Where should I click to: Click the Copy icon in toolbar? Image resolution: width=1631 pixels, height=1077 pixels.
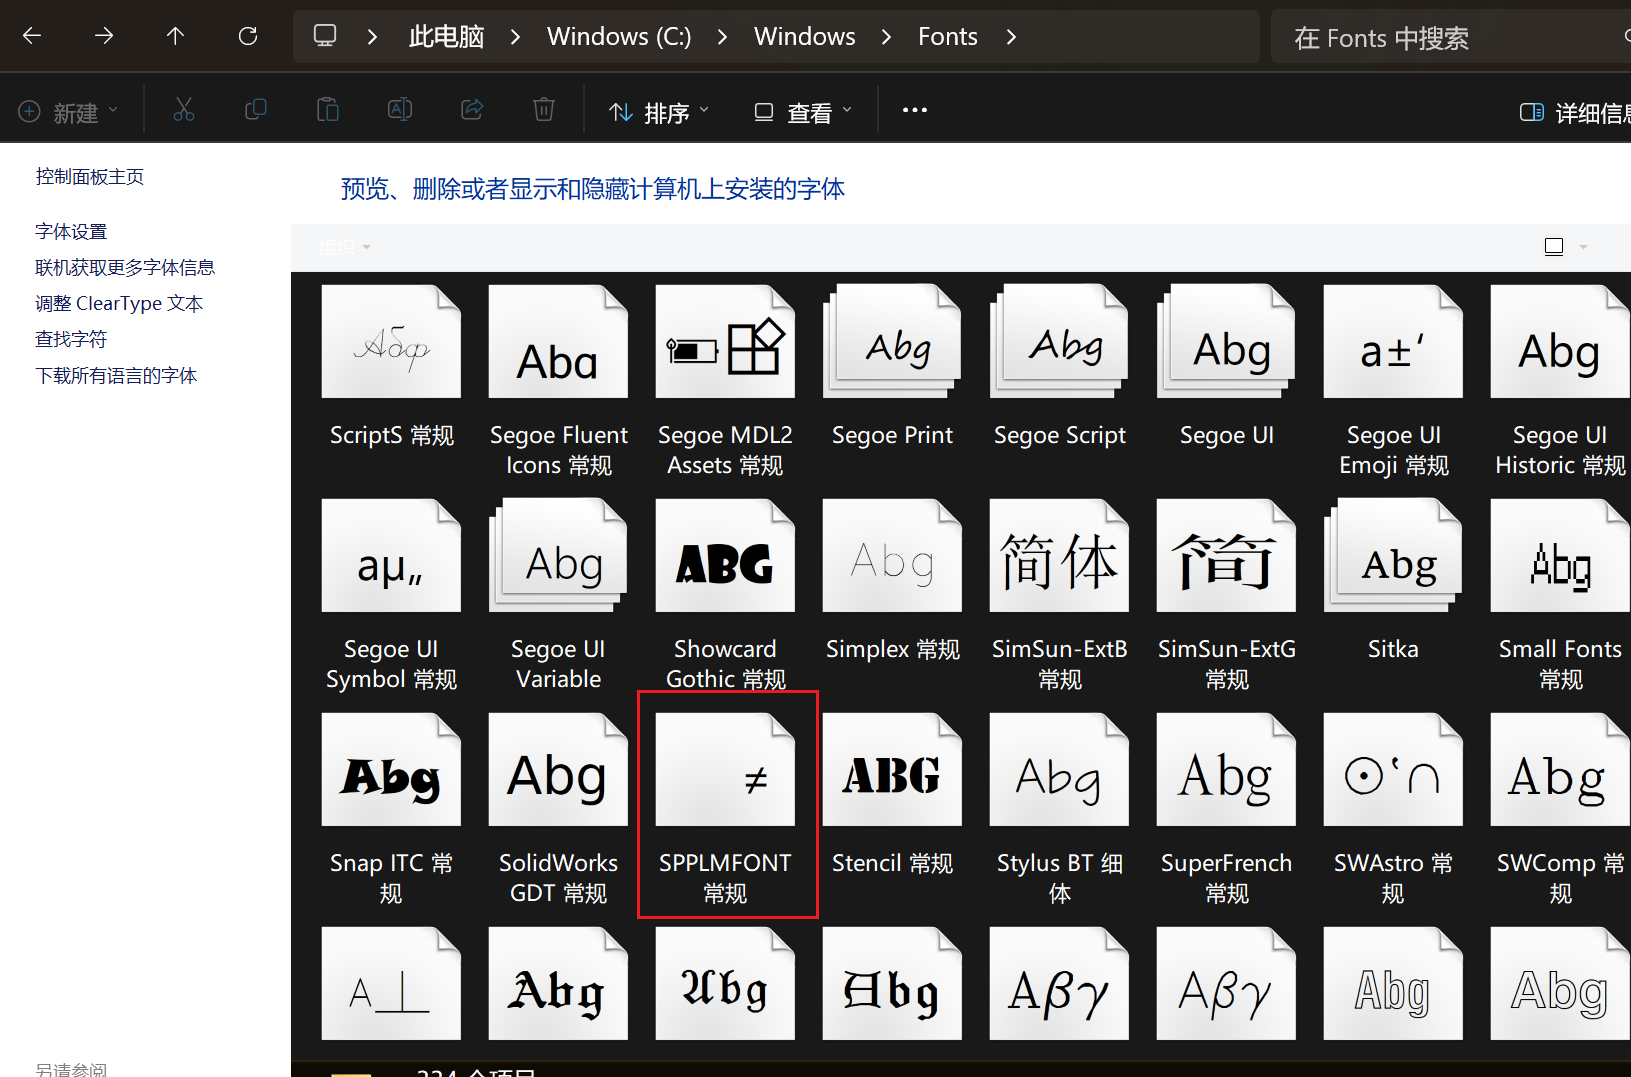pyautogui.click(x=256, y=110)
